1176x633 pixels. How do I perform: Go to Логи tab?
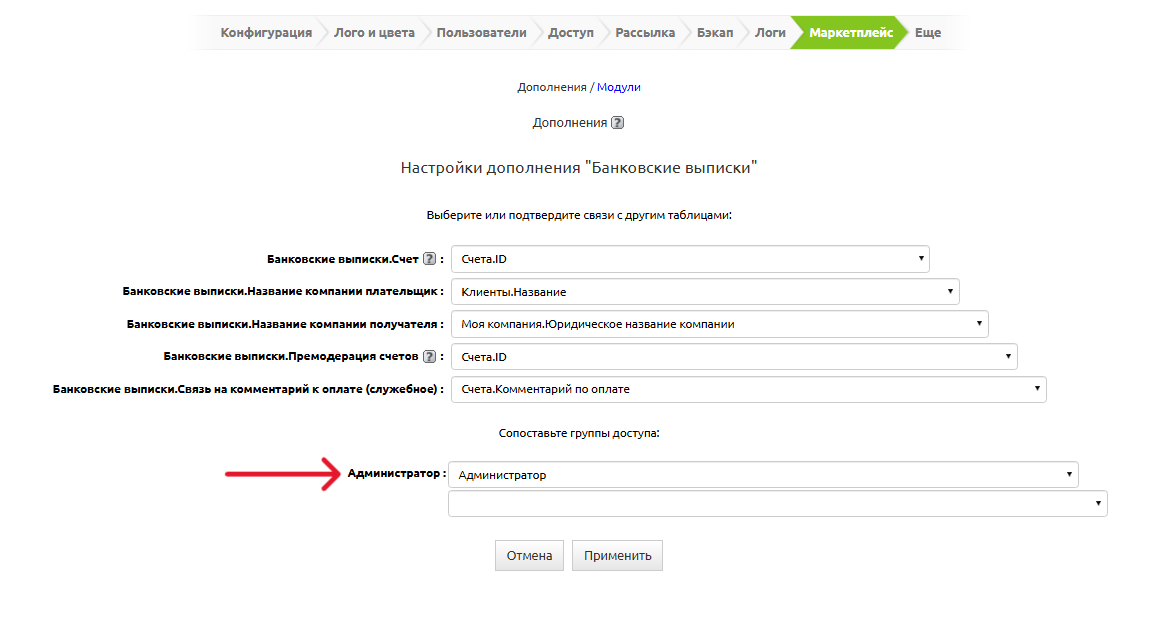coord(770,32)
